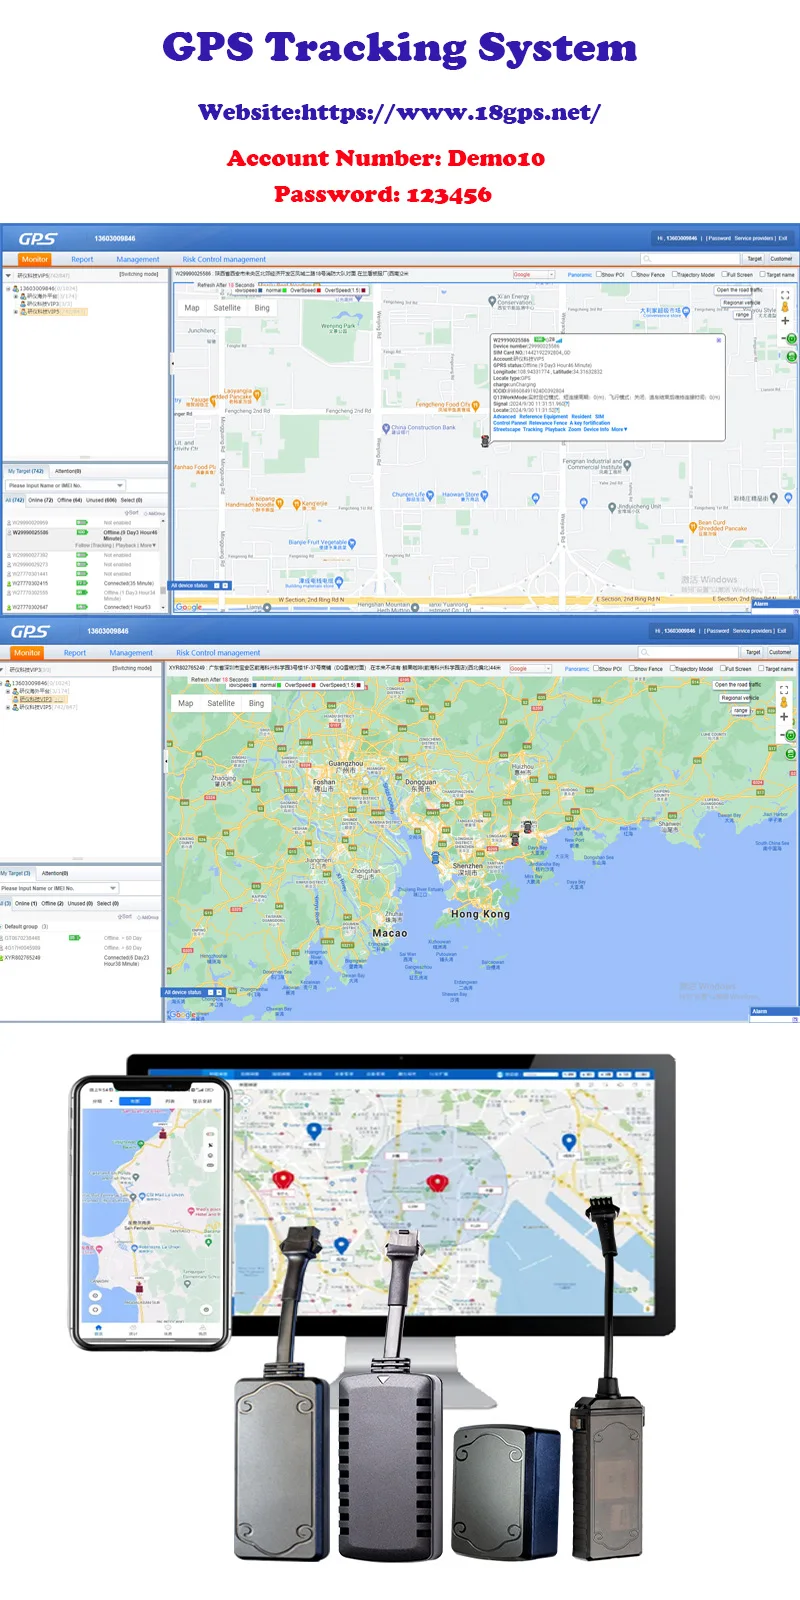Image resolution: width=800 pixels, height=1600 pixels.
Task: Click the fullscreen map icon in Xi'an map window
Action: pyautogui.click(x=785, y=295)
